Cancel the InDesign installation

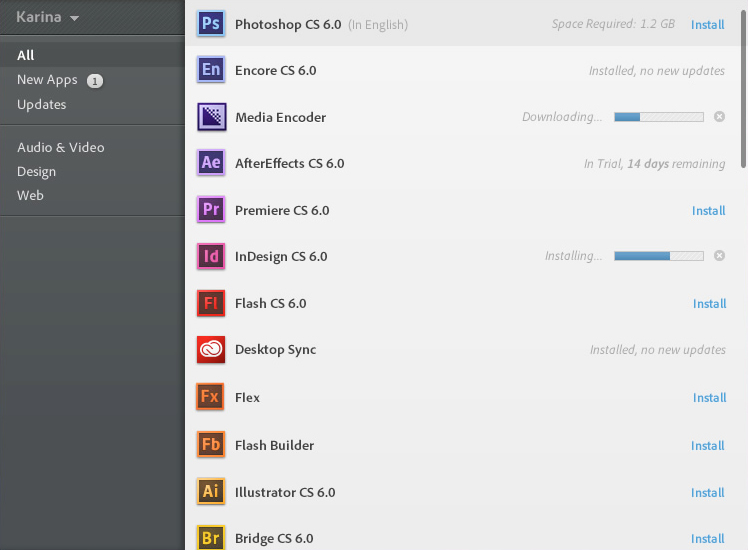(x=719, y=256)
